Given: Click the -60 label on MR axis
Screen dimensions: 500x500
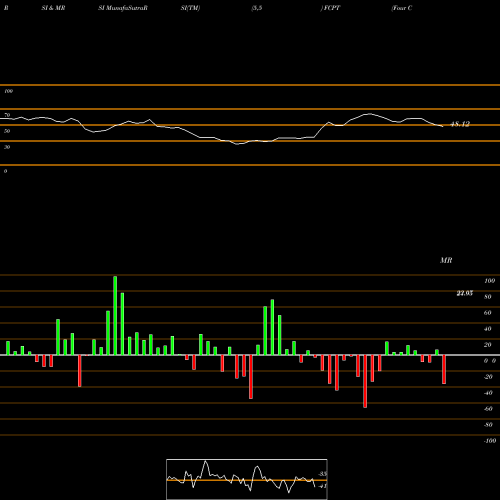Looking at the screenshot, I should click(x=488, y=409).
